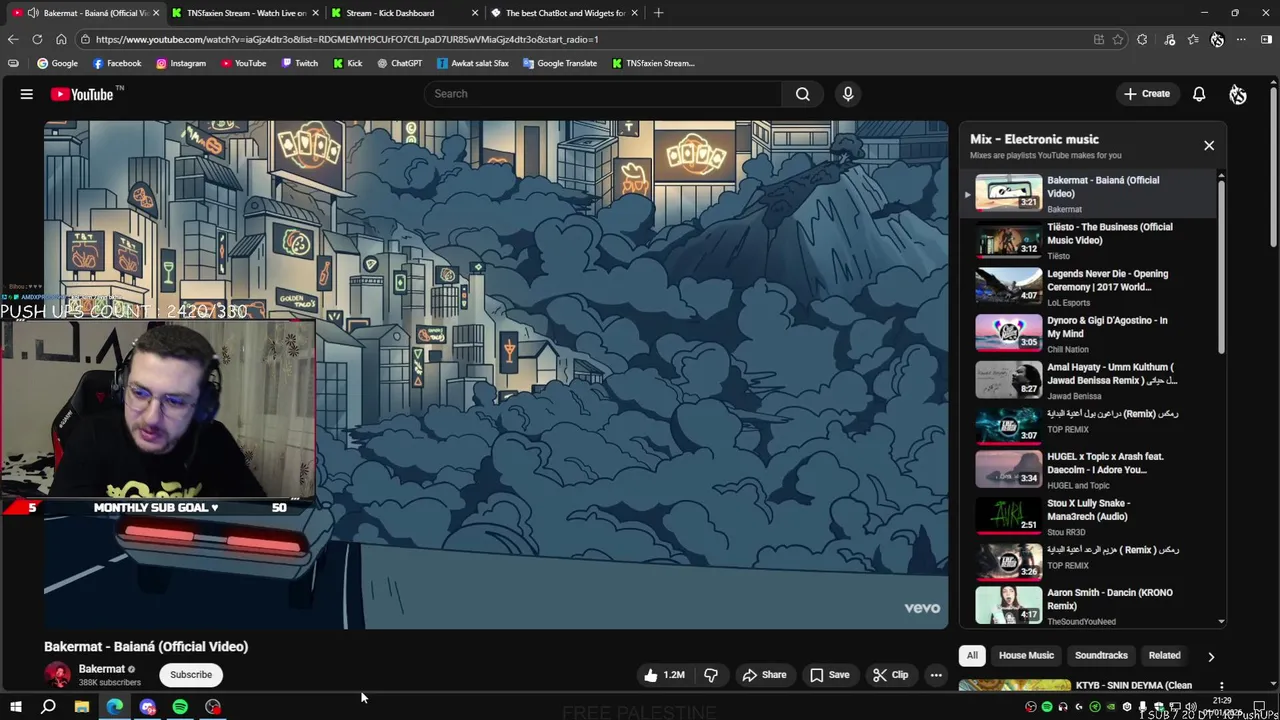Screen dimensions: 1280x720
Task: Like the Bakermat video
Action: point(665,675)
